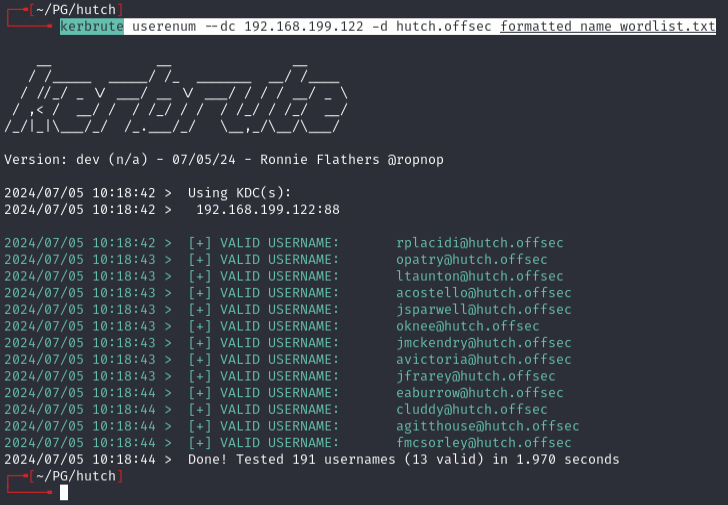728x505 pixels.
Task: Click the '192.168.199.122:88' KDC address
Action: (268, 210)
